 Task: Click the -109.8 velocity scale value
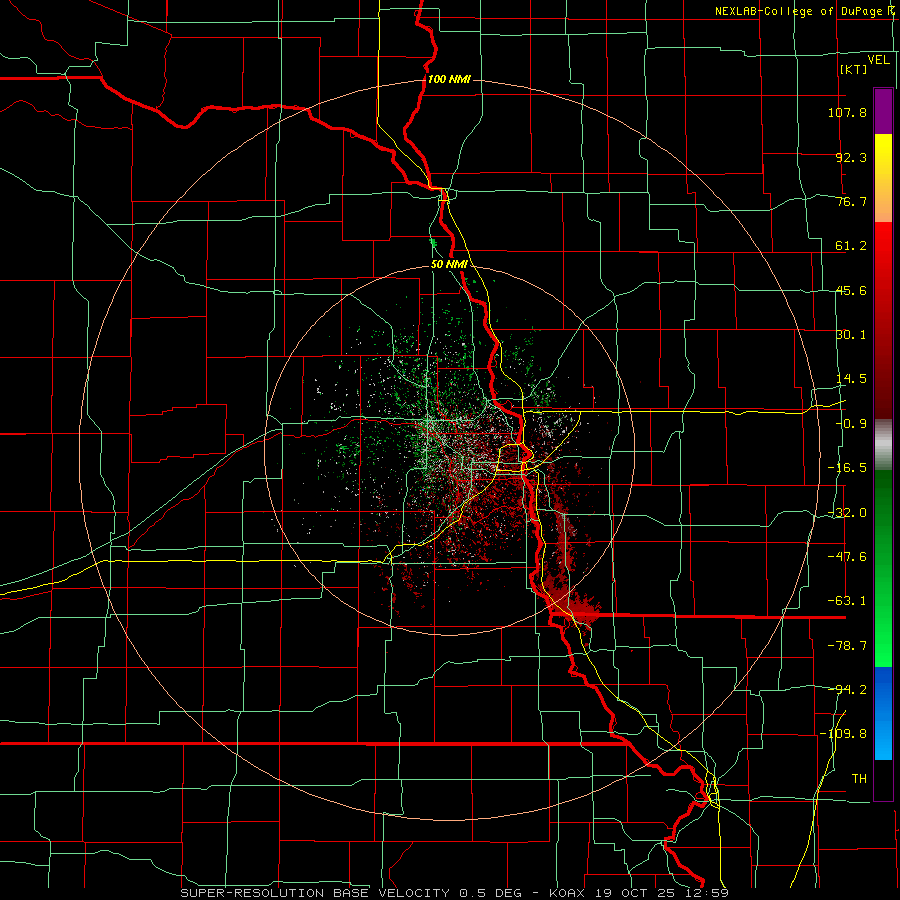tap(843, 734)
